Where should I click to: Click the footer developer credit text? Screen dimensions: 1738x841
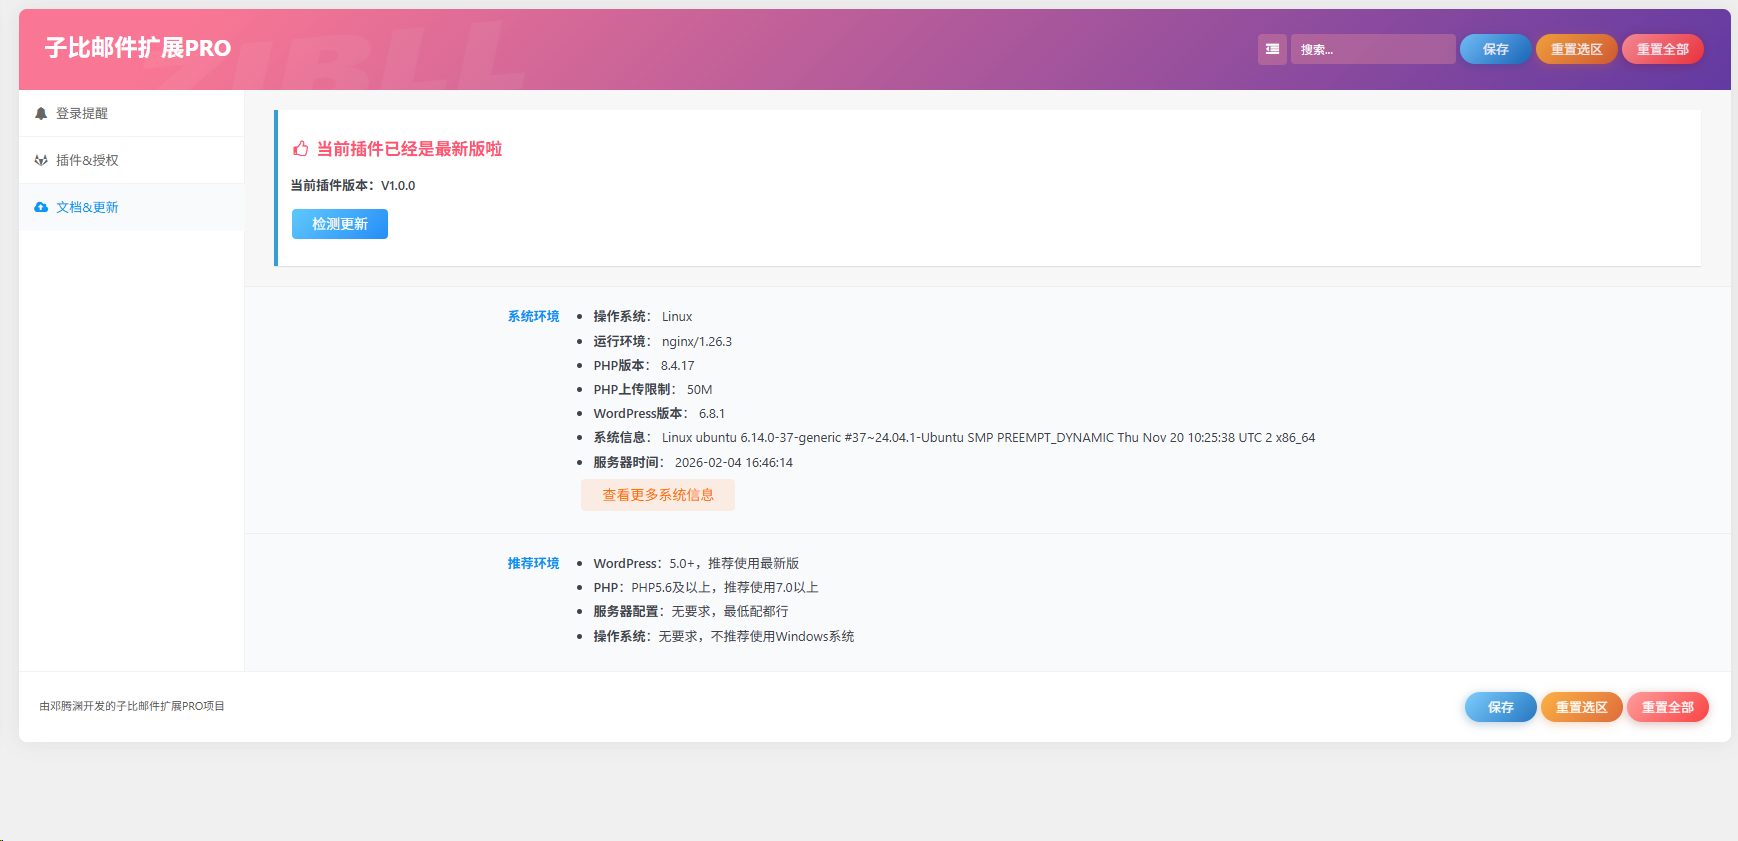click(132, 706)
